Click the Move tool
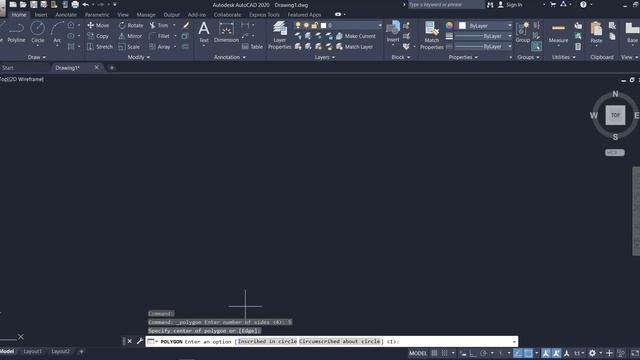This screenshot has height=360, width=640. point(98,25)
